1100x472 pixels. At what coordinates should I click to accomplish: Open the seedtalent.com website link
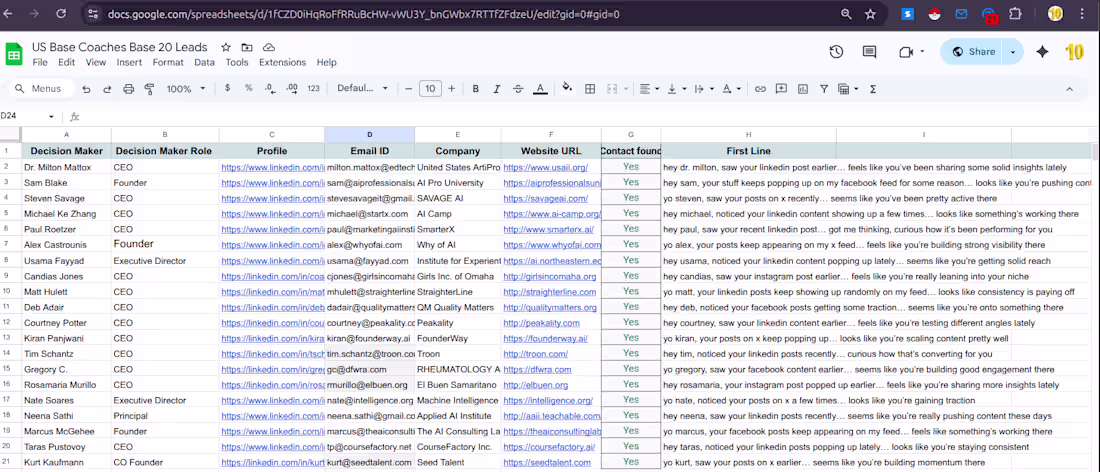546,462
